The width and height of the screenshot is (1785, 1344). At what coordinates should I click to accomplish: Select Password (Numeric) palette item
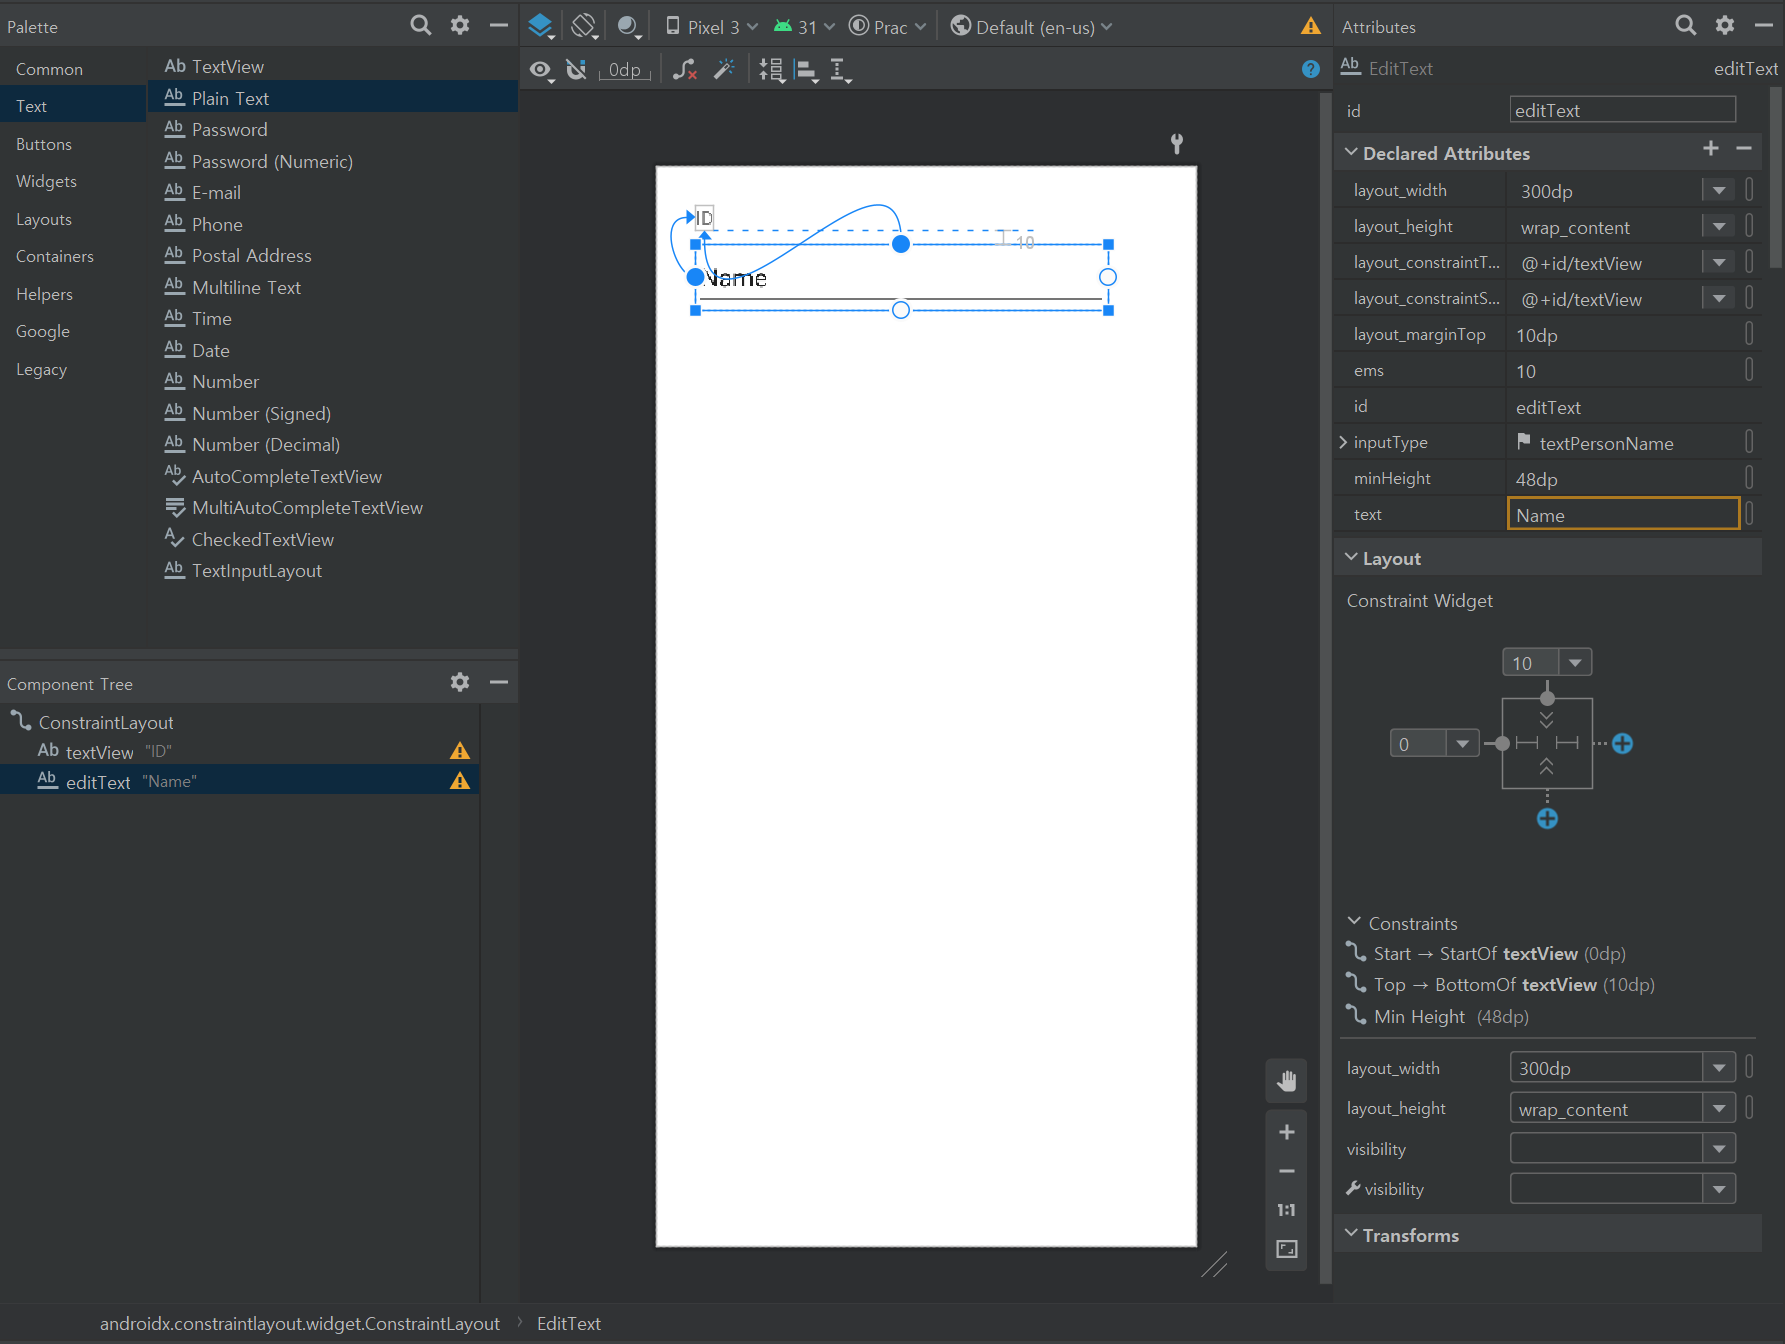click(333, 161)
